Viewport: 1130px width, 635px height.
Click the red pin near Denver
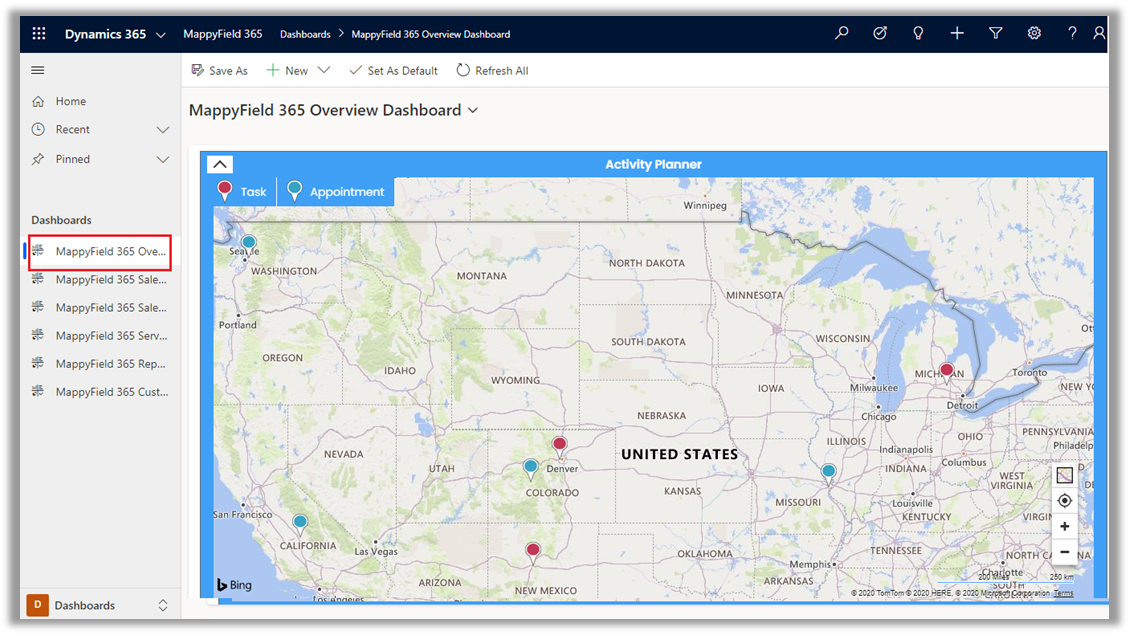(559, 444)
